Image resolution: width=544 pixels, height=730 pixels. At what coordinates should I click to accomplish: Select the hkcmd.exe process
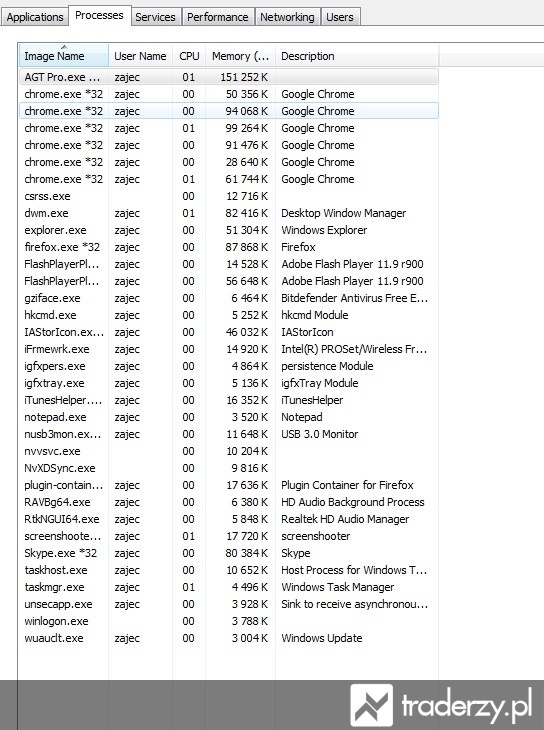[x=229, y=315]
